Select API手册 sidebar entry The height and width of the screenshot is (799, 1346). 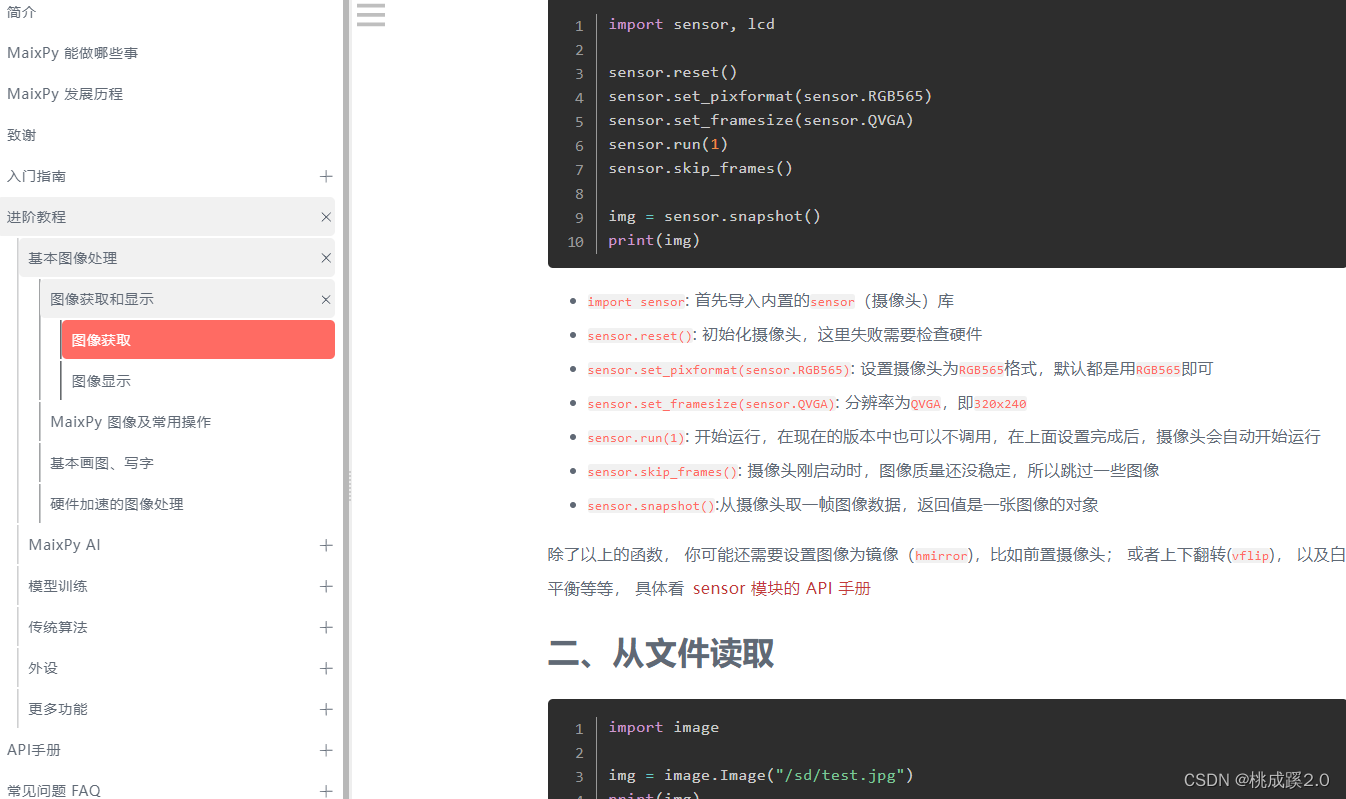(34, 750)
